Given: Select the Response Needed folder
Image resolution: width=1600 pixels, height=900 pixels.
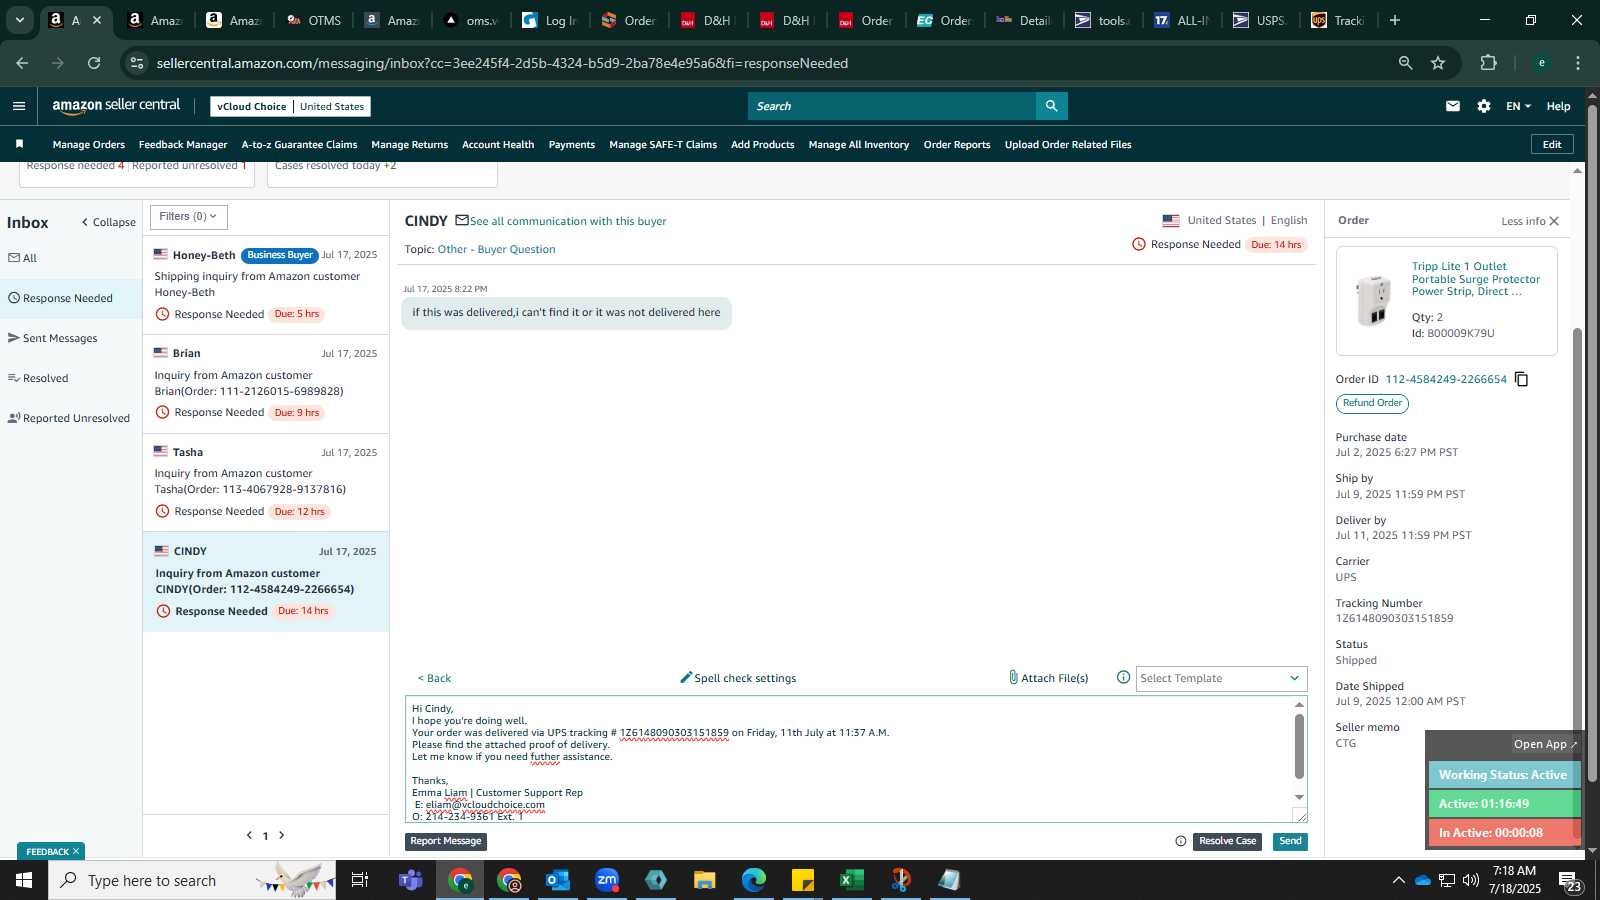Looking at the screenshot, I should (71, 298).
